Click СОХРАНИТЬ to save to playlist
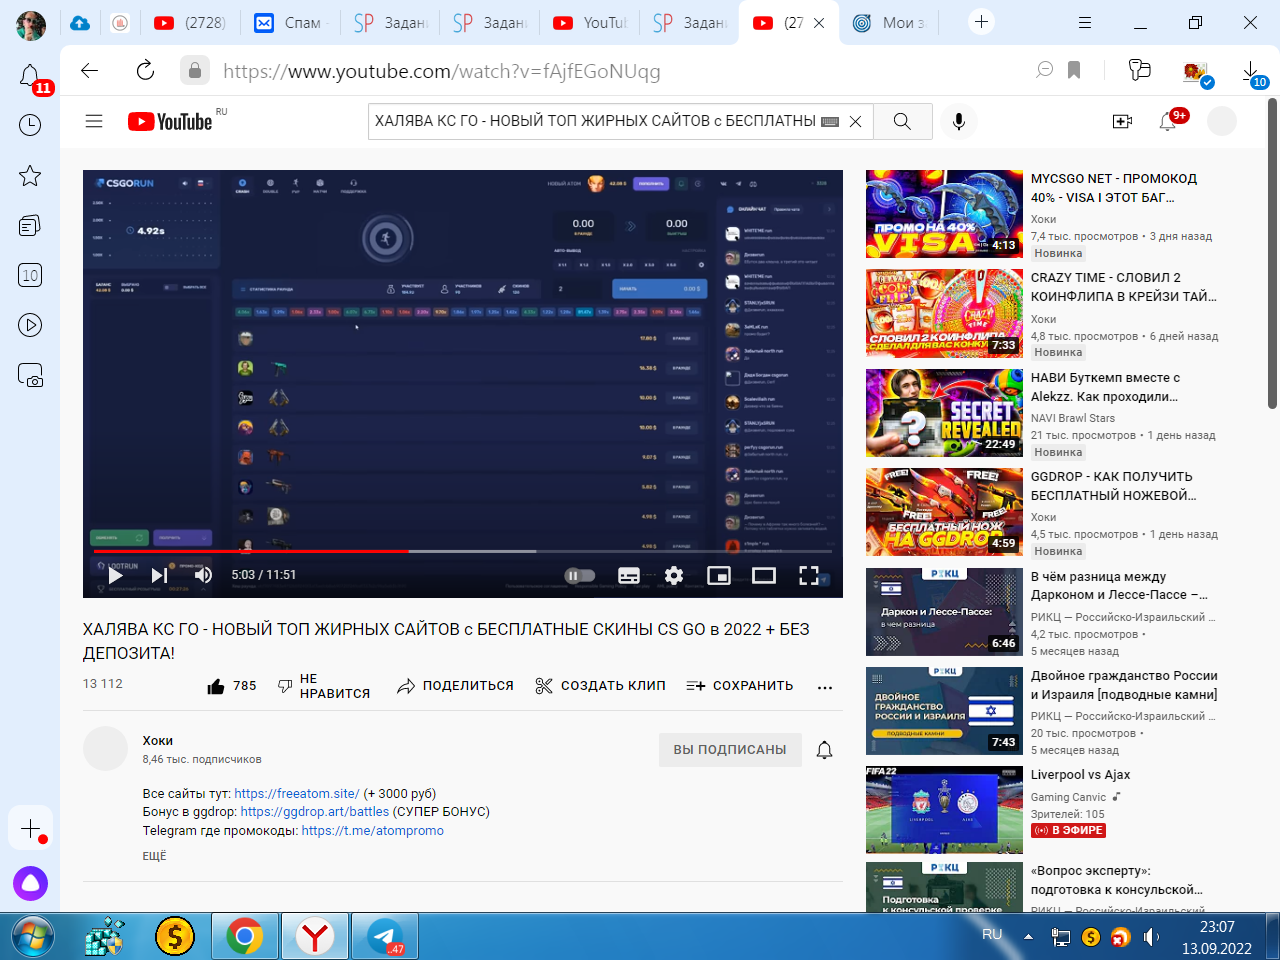This screenshot has width=1280, height=960. [739, 686]
